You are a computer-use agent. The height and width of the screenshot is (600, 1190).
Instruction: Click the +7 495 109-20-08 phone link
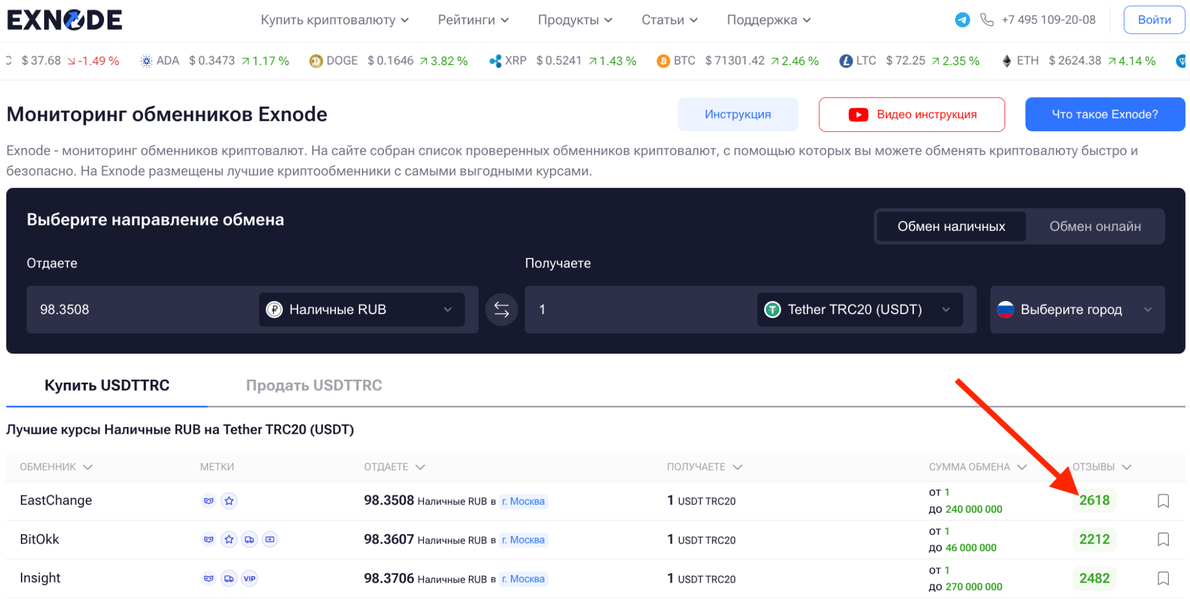pos(1048,20)
